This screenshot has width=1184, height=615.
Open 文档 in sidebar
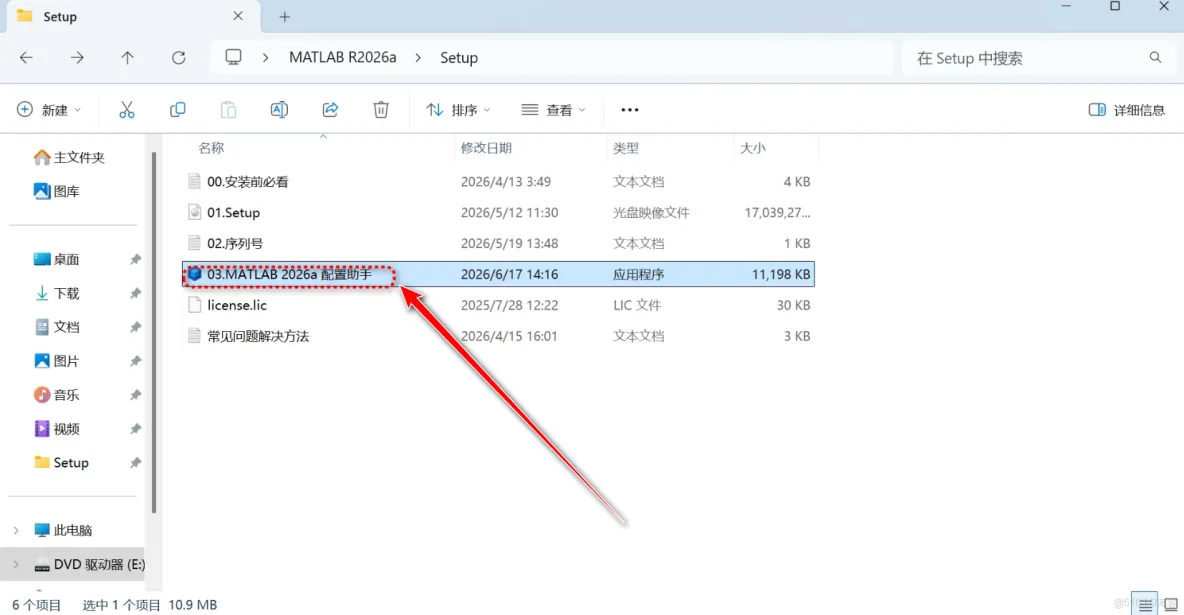[x=57, y=327]
